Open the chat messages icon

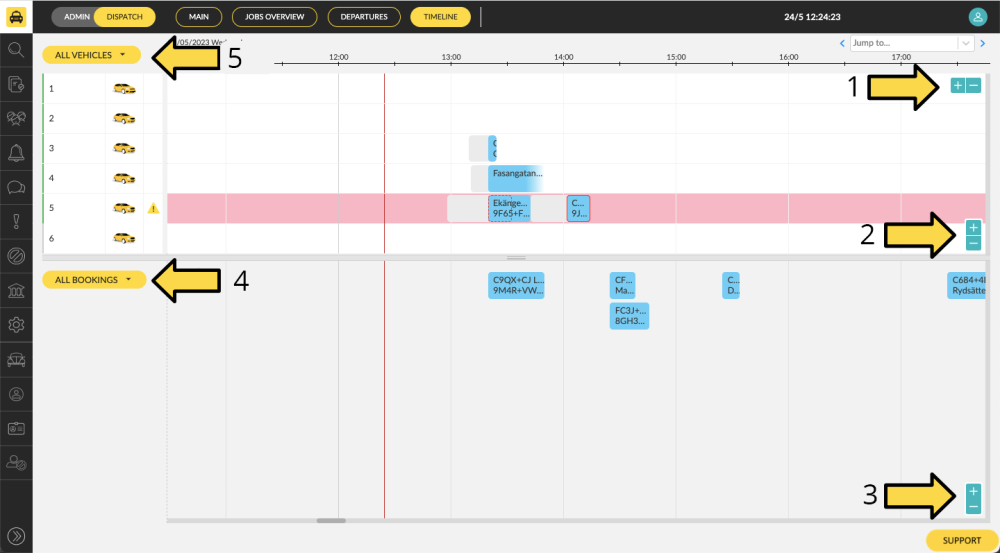(x=16, y=186)
